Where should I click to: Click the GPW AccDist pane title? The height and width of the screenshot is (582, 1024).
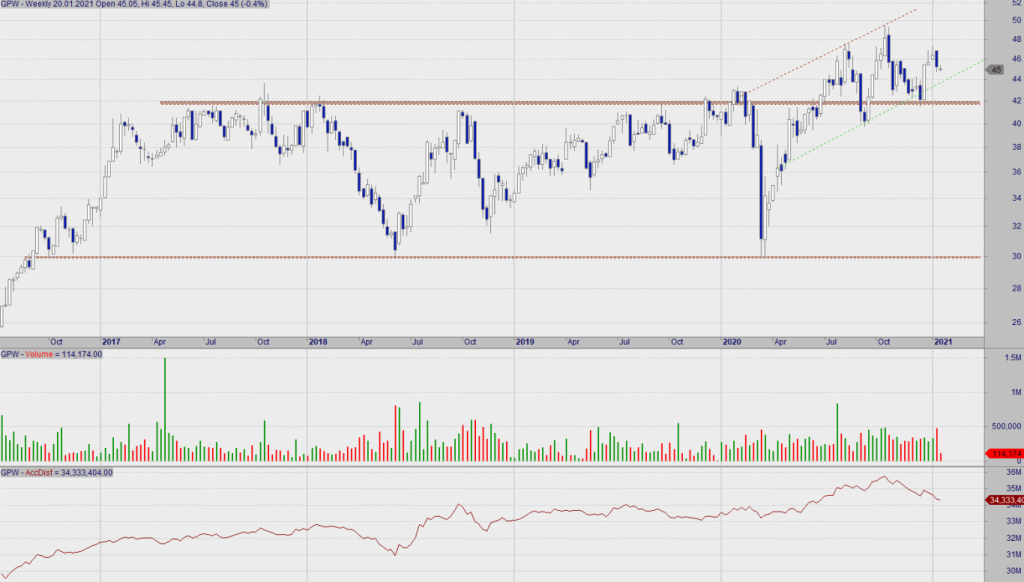pyautogui.click(x=56, y=472)
